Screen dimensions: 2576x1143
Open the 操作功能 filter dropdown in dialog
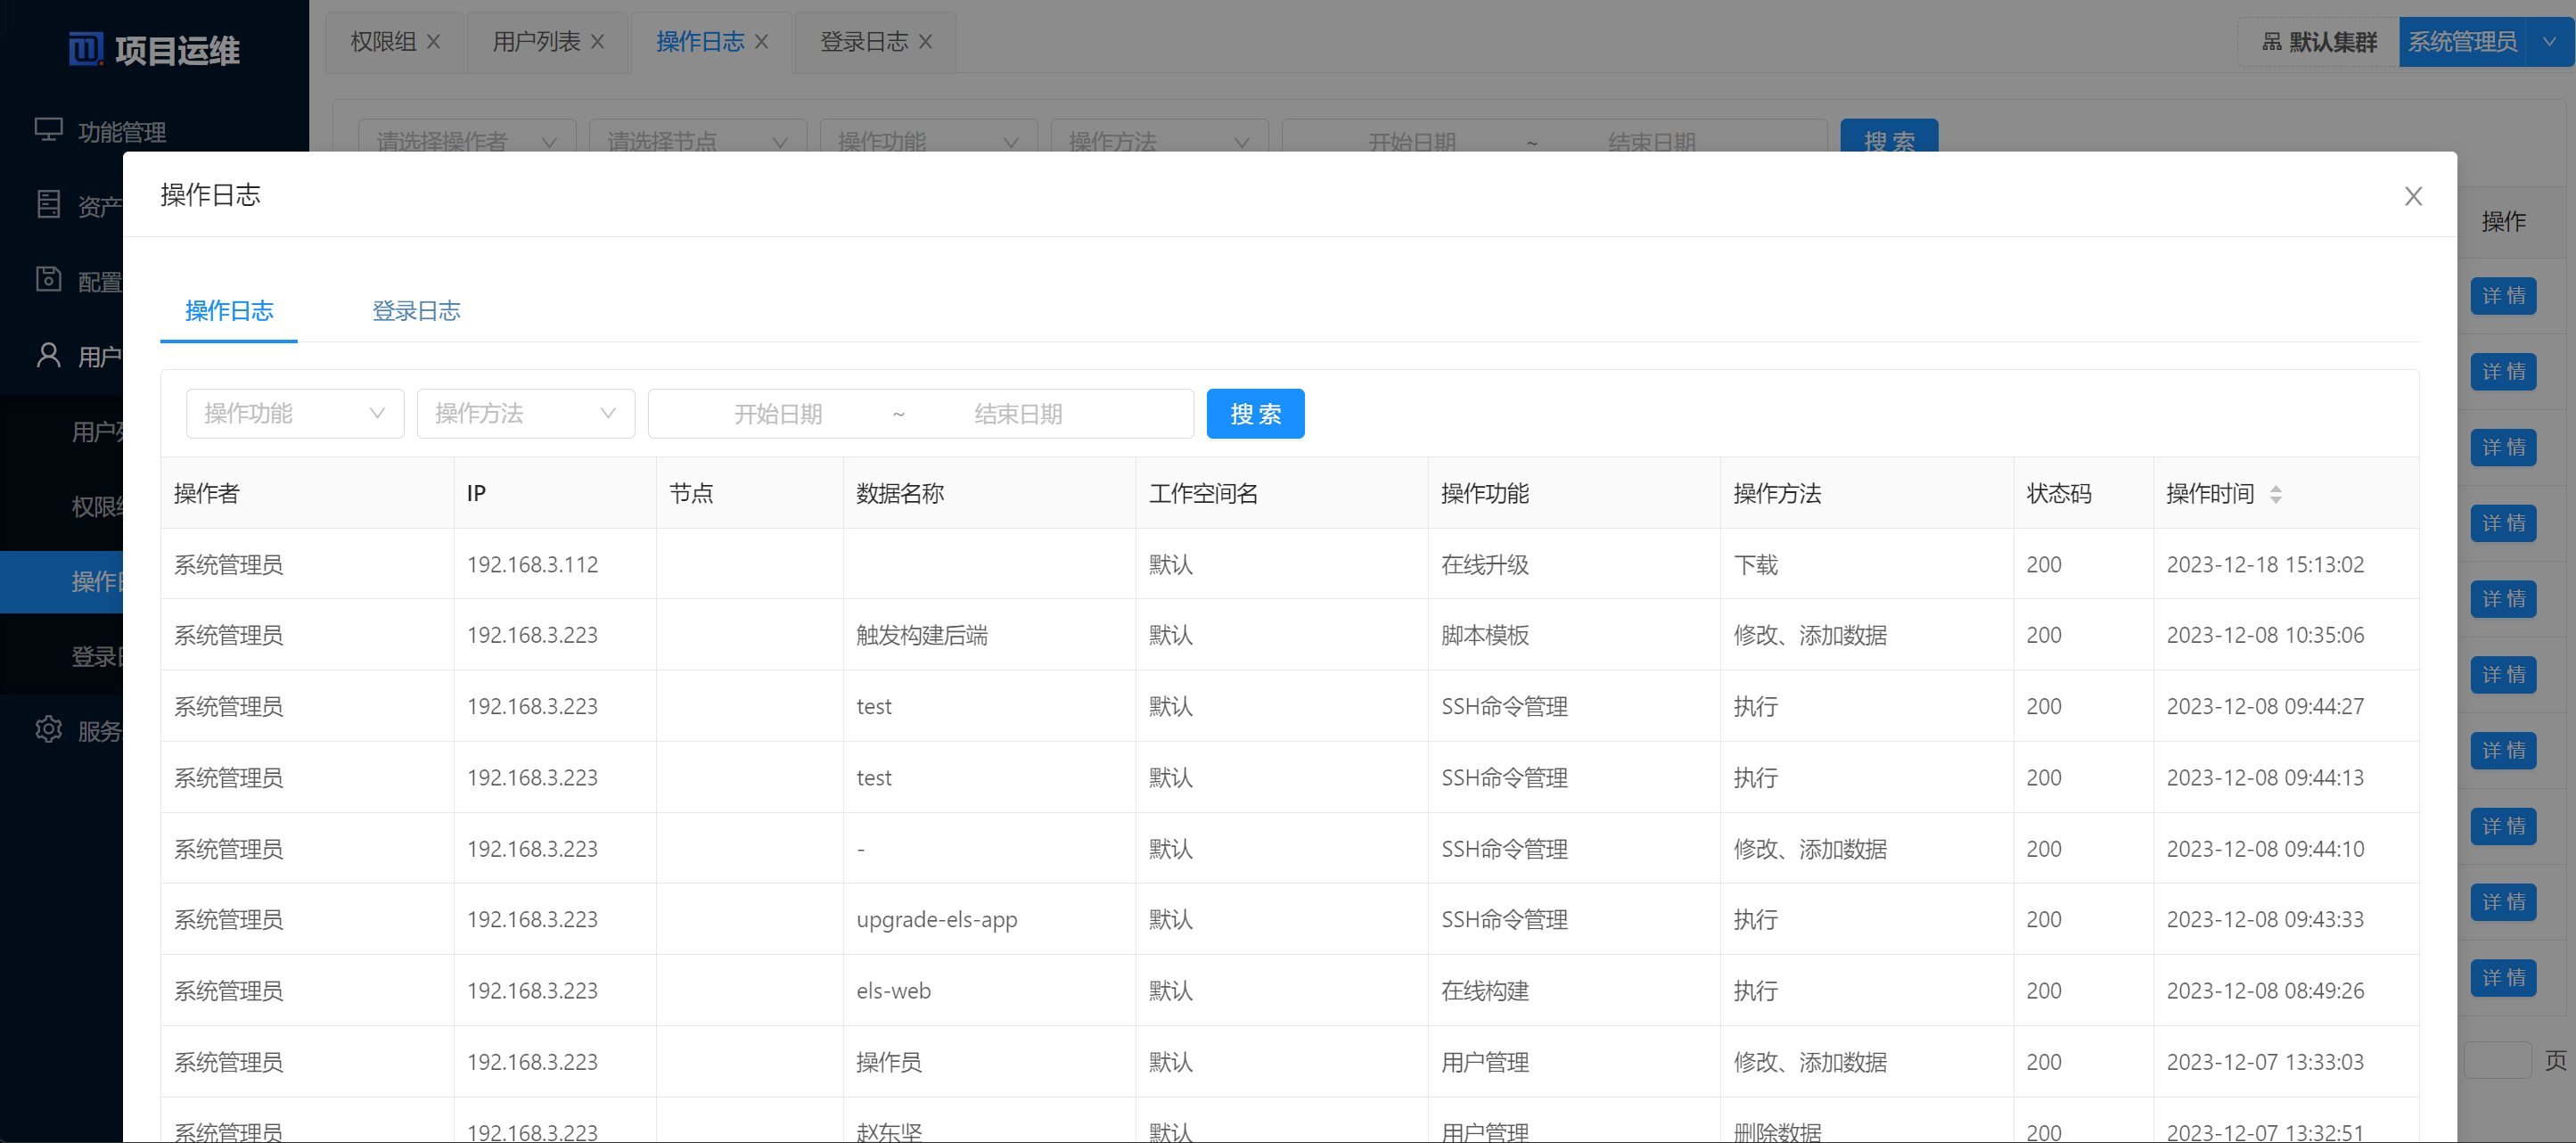coord(294,413)
